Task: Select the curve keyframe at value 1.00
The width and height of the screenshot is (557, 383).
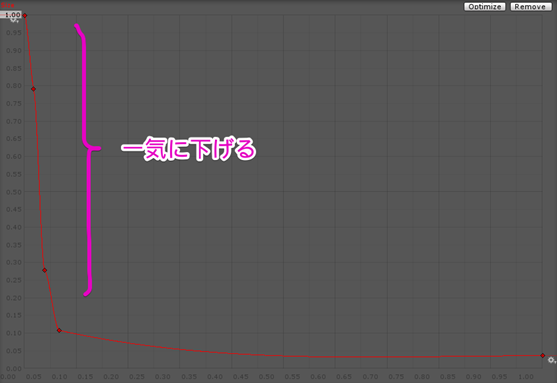Action: [x=25, y=16]
